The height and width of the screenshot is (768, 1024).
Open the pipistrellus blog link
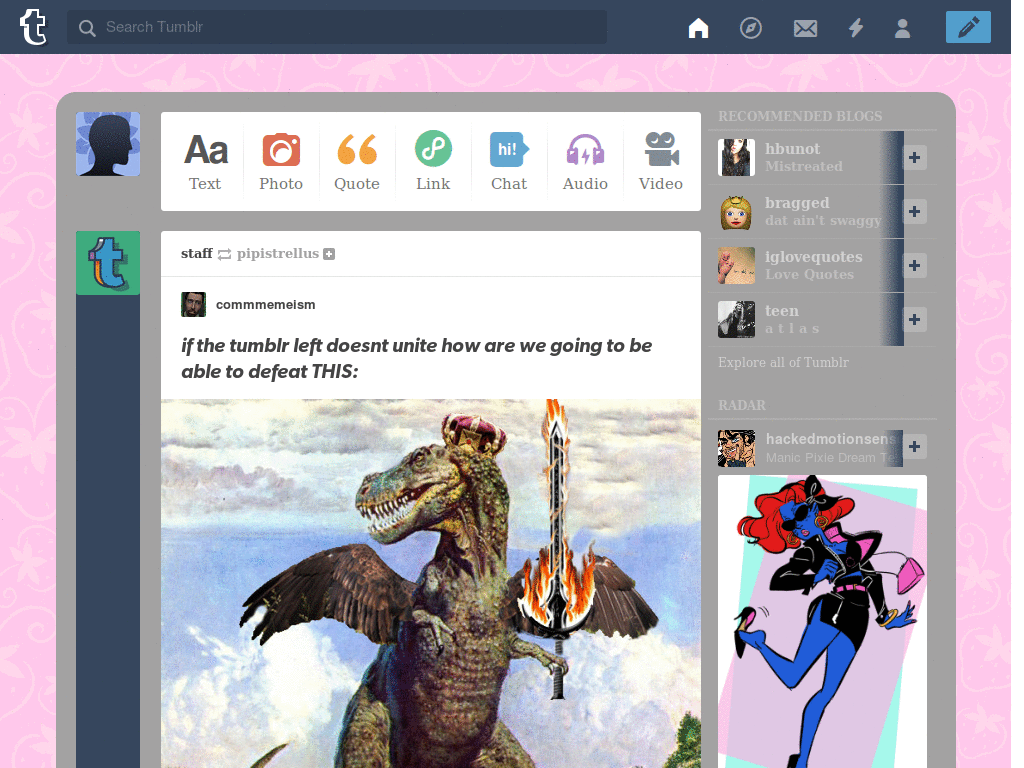click(278, 253)
